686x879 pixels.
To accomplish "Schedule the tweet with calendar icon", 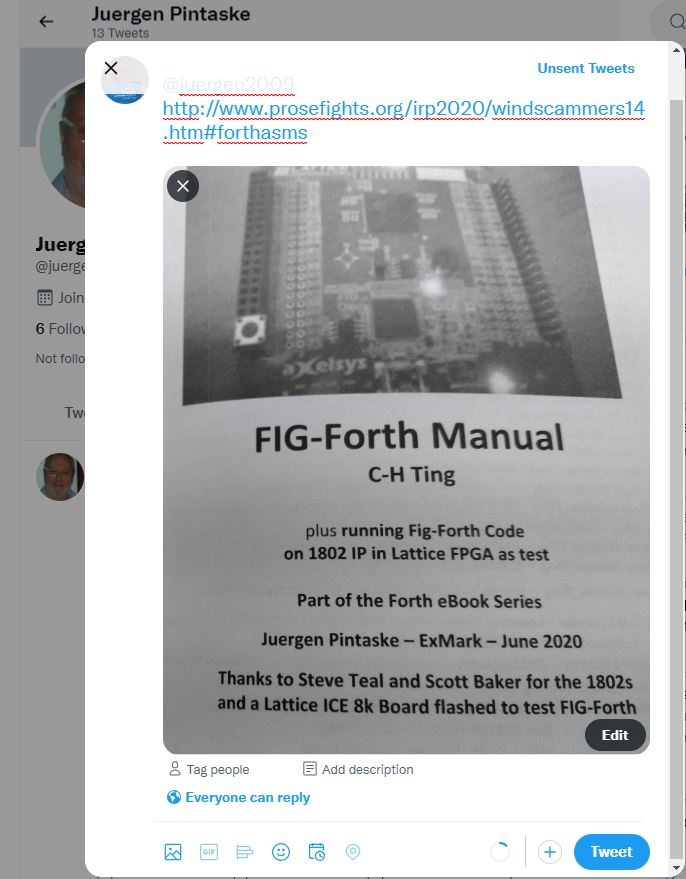I will click(x=317, y=852).
